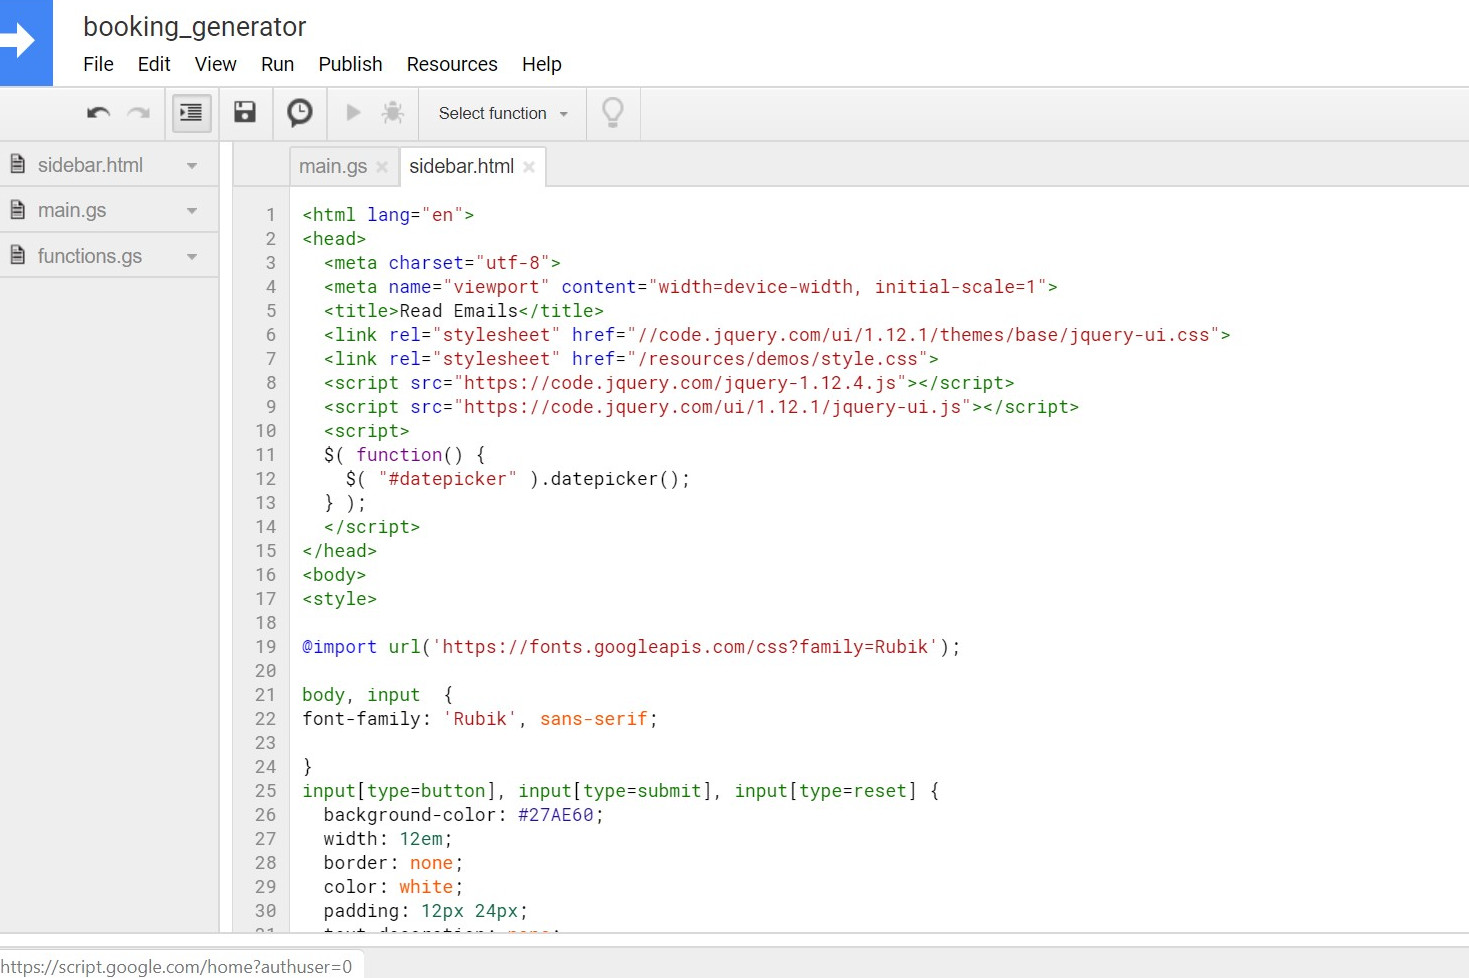Click the sans-serif font-family value
1469x978 pixels.
click(594, 719)
